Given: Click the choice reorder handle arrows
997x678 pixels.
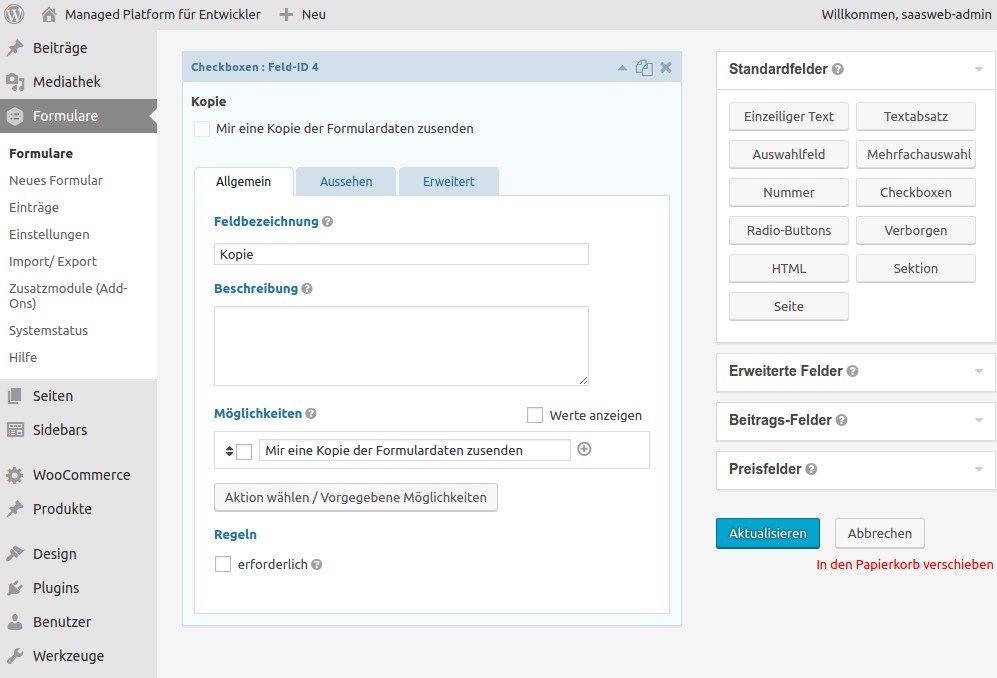Looking at the screenshot, I should [230, 451].
